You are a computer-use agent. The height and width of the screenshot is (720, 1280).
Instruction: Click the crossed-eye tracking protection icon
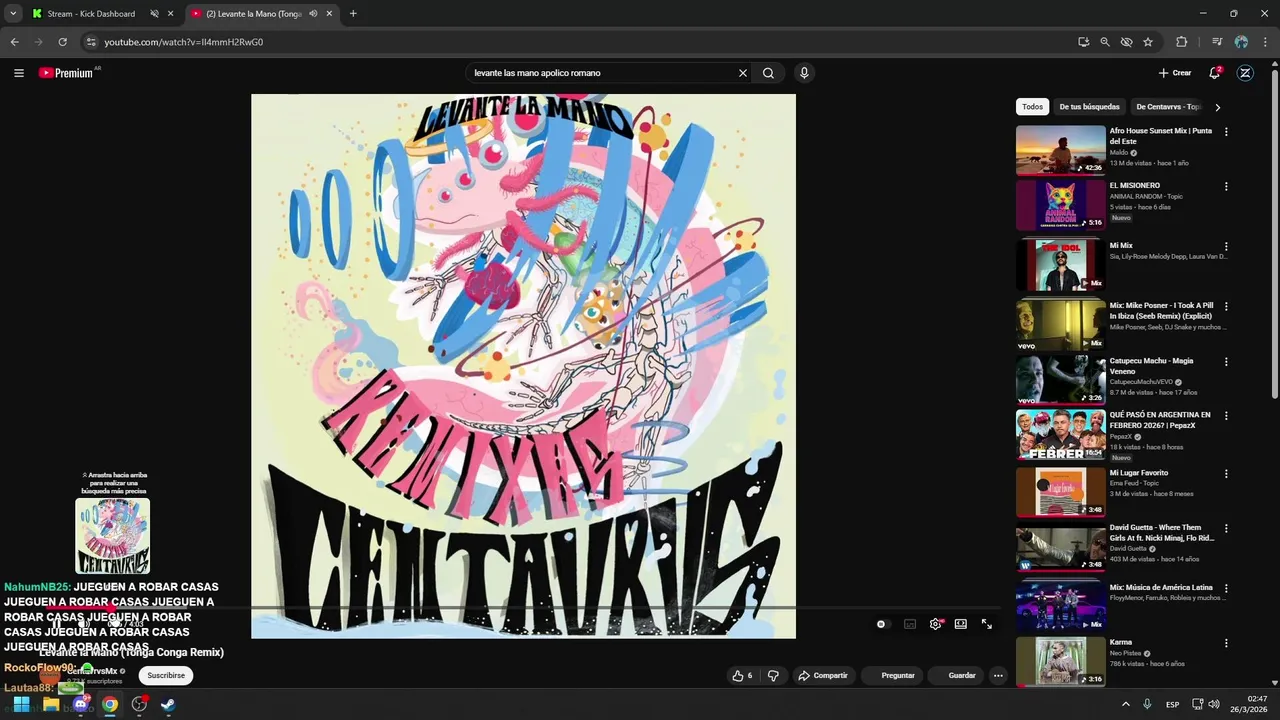click(x=1126, y=42)
